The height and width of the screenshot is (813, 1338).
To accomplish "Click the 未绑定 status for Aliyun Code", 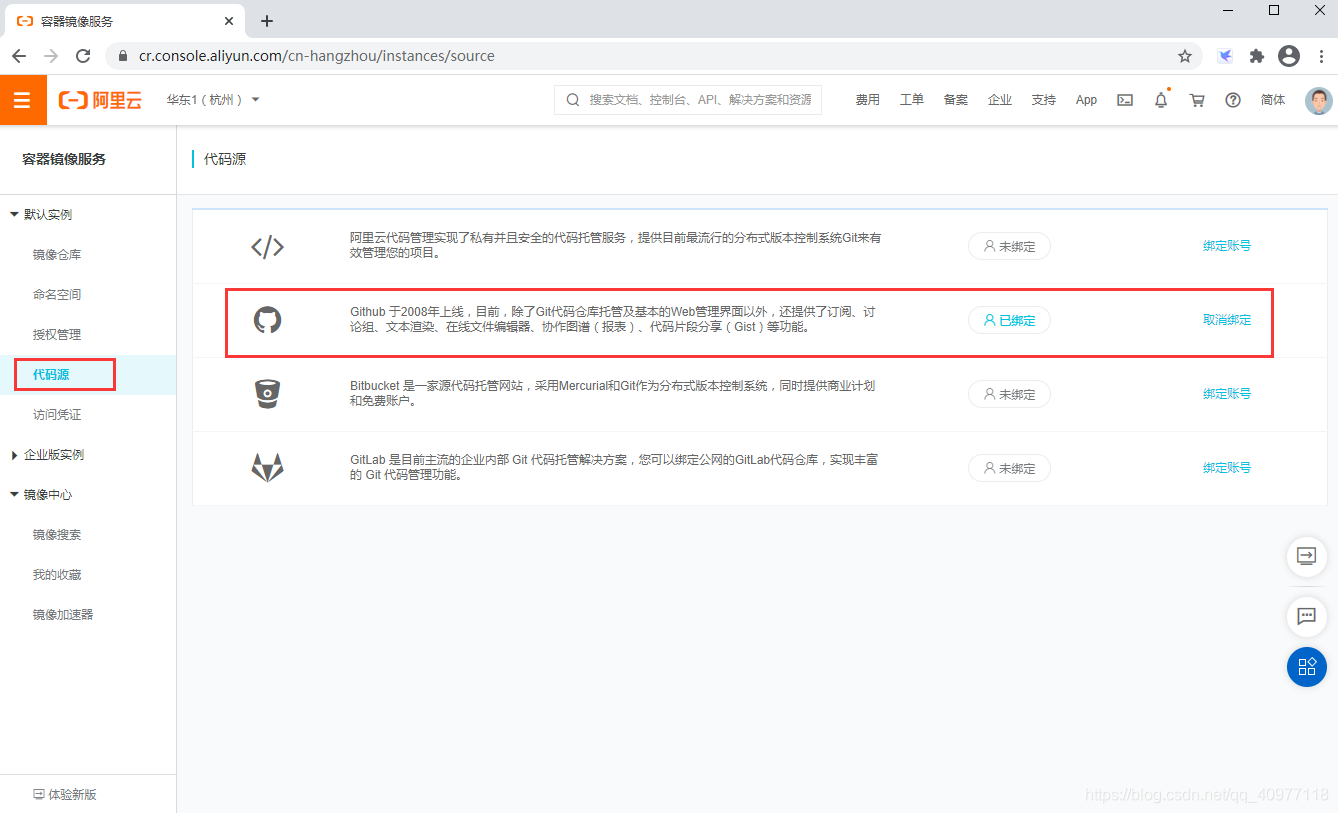I will point(1009,246).
